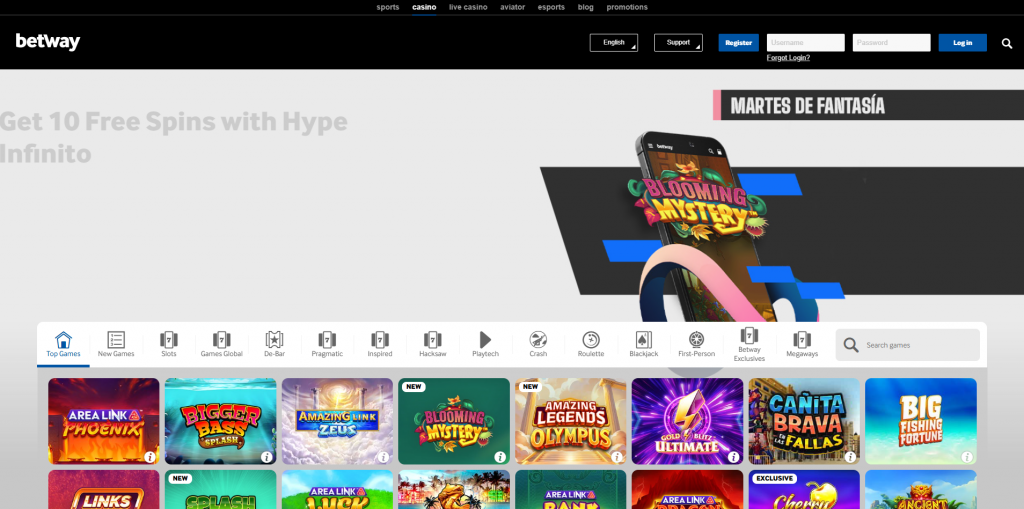The image size is (1024, 509).
Task: Launch Amazing Legends Olympus game
Action: [571, 421]
